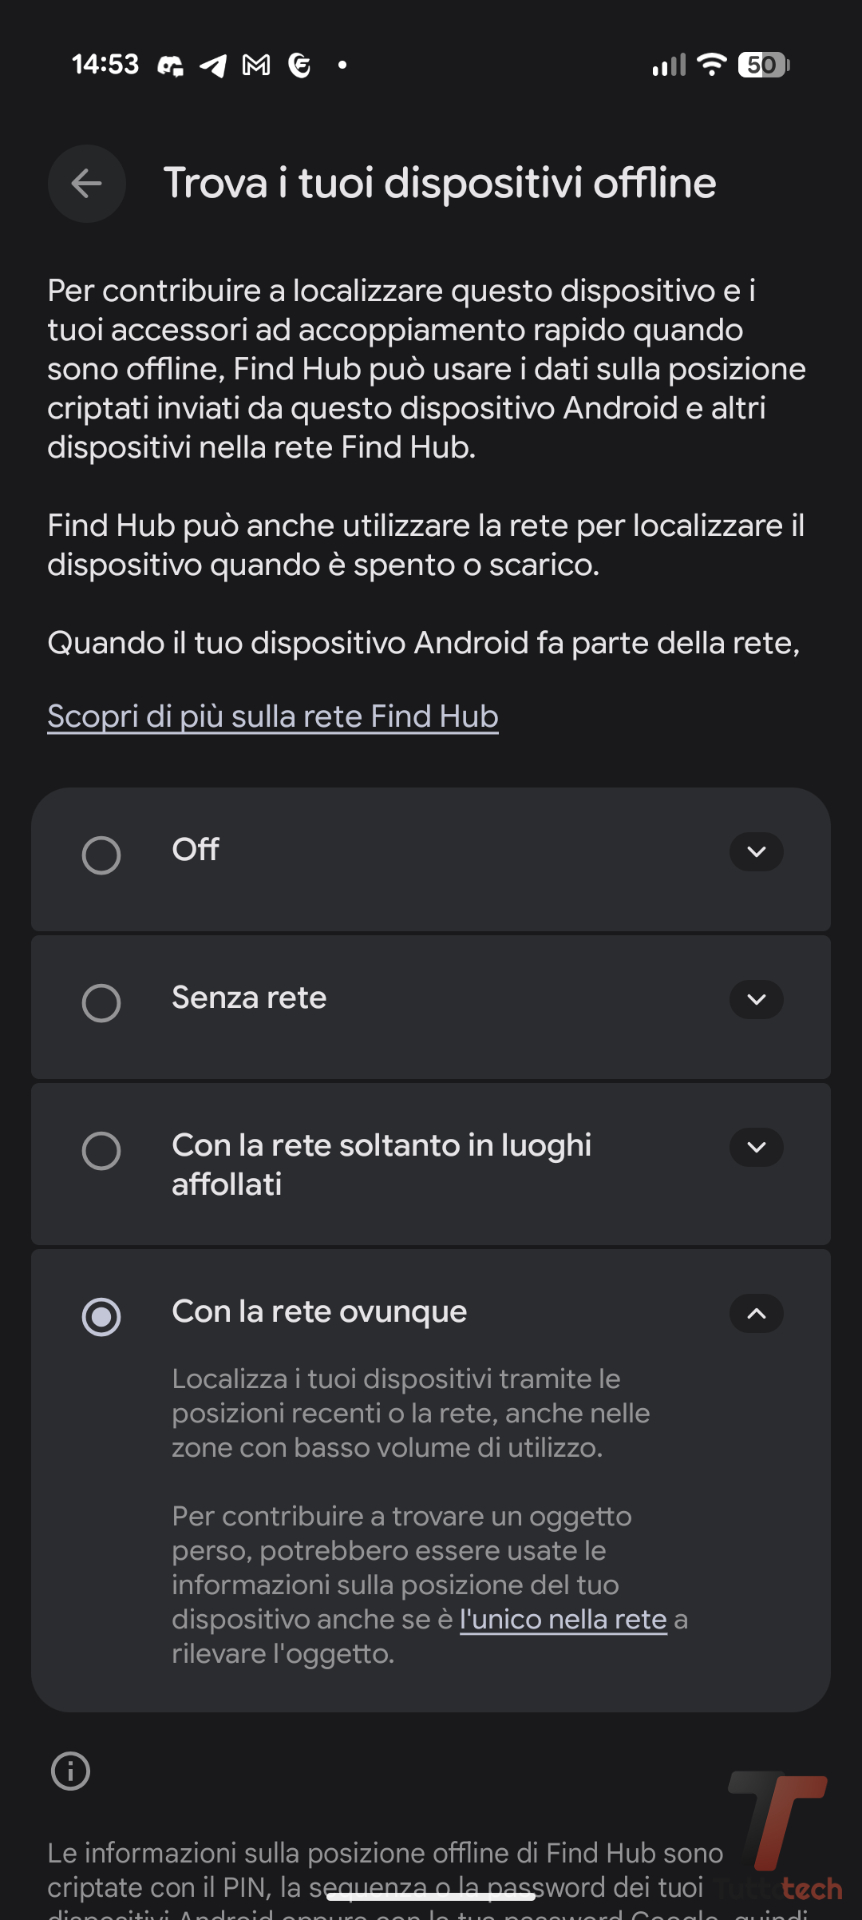The height and width of the screenshot is (1920, 862).
Task: Select the Senza rete radio option
Action: click(x=101, y=1003)
